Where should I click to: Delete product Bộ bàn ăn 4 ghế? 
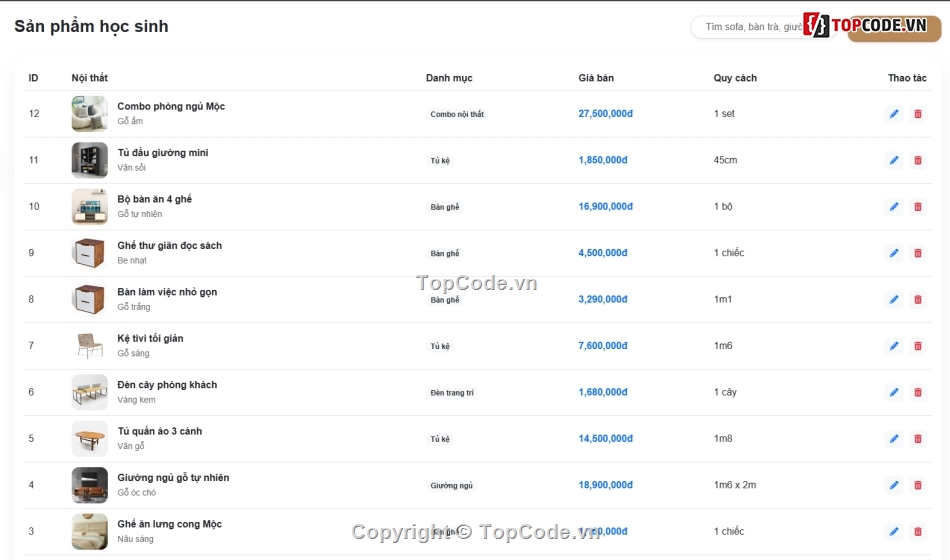pyautogui.click(x=918, y=207)
